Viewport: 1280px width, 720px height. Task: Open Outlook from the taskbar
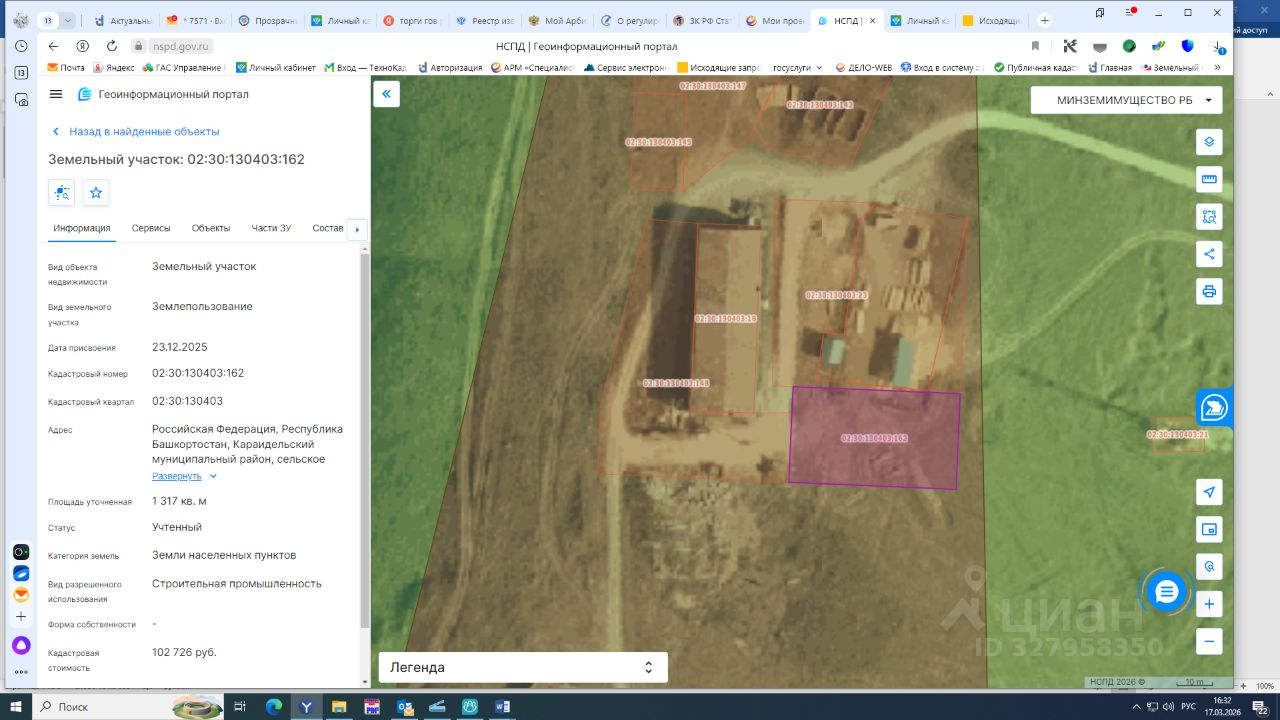(x=405, y=707)
